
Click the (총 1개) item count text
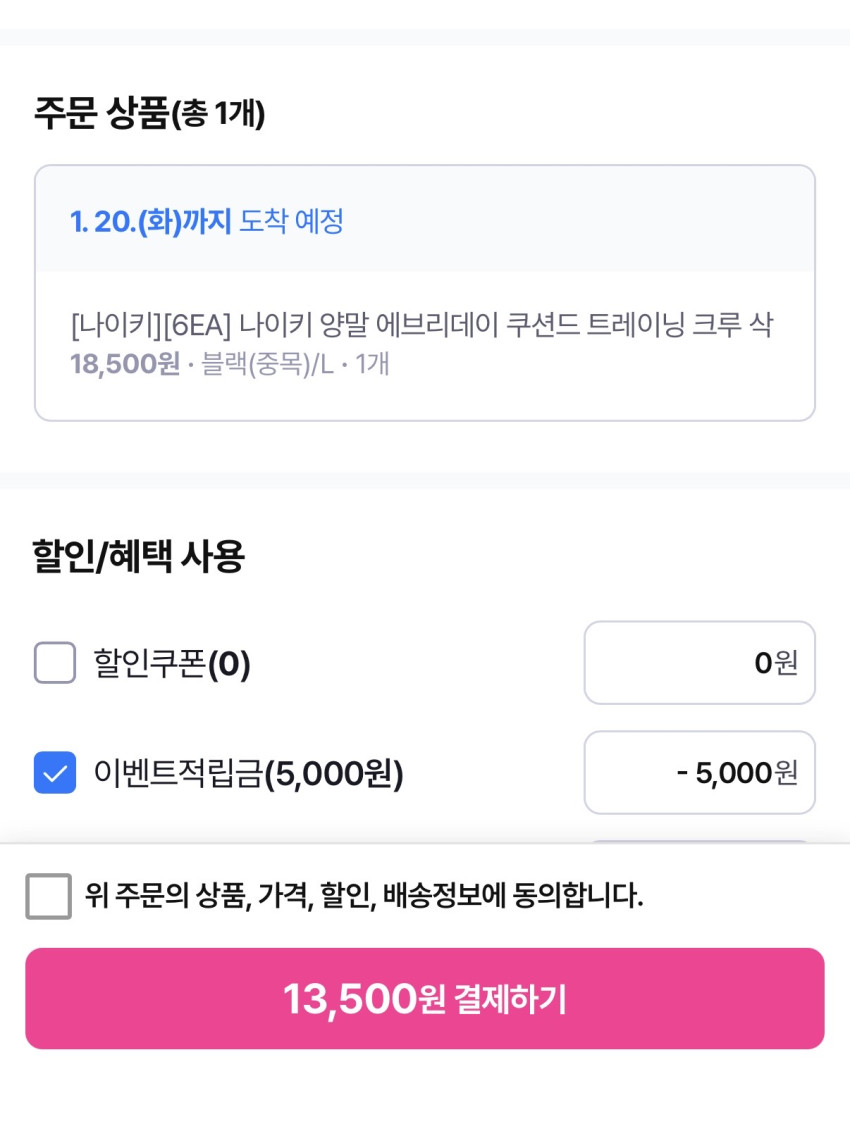tap(218, 115)
